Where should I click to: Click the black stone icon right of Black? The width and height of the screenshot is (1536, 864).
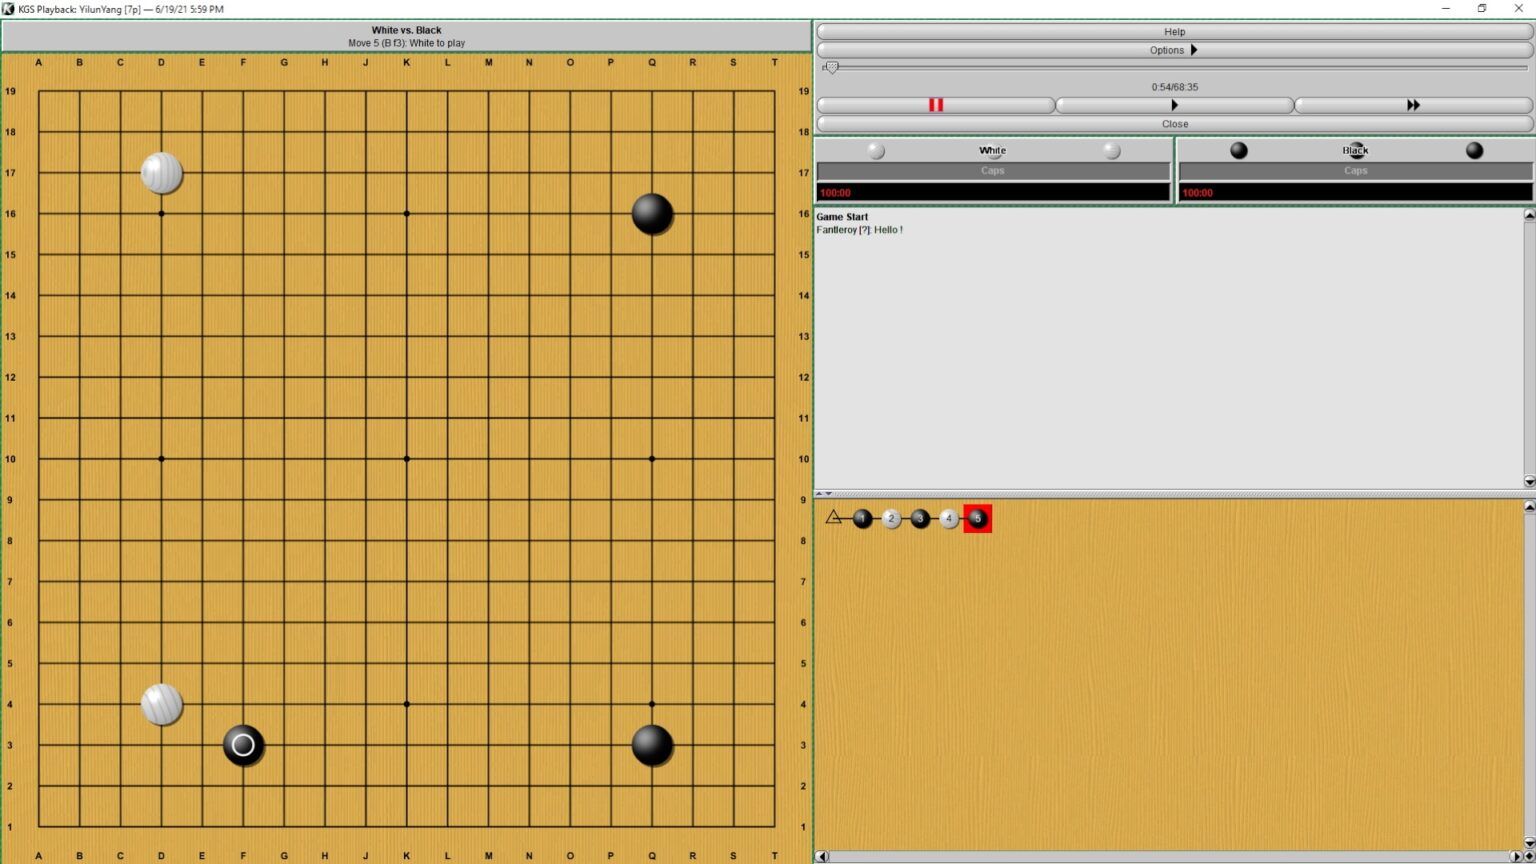tap(1473, 150)
